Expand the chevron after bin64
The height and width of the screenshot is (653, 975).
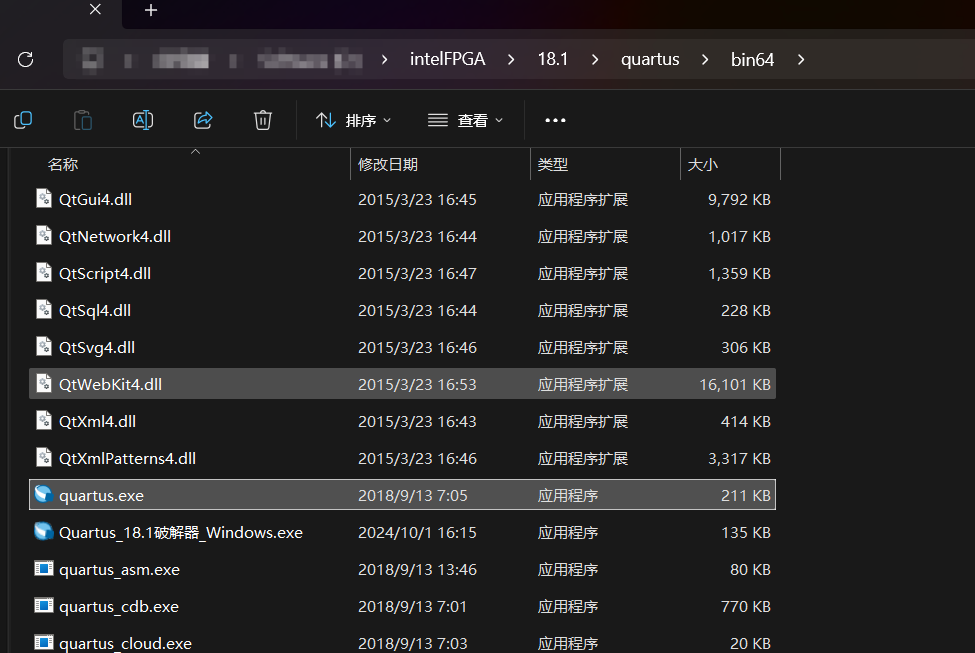[x=801, y=60]
